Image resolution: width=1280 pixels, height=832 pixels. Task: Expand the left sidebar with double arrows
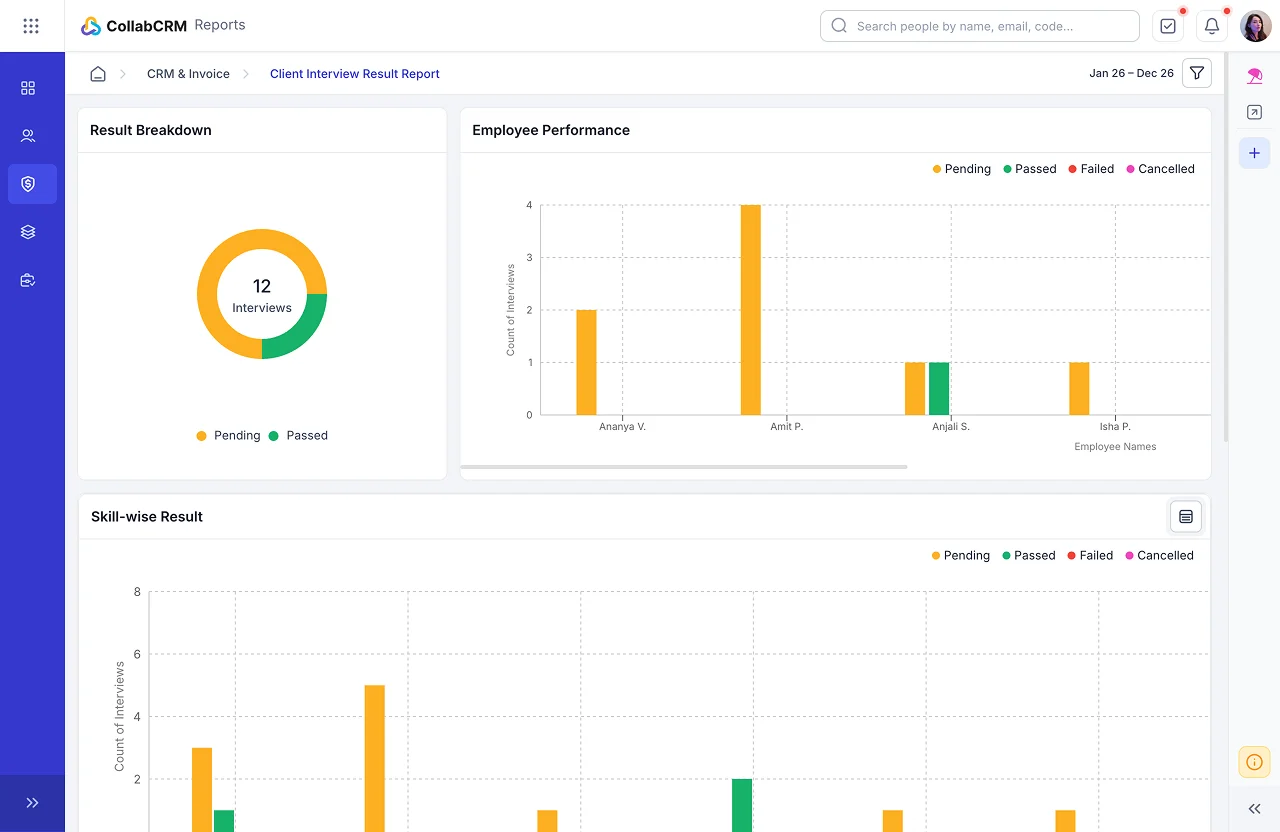click(x=32, y=803)
